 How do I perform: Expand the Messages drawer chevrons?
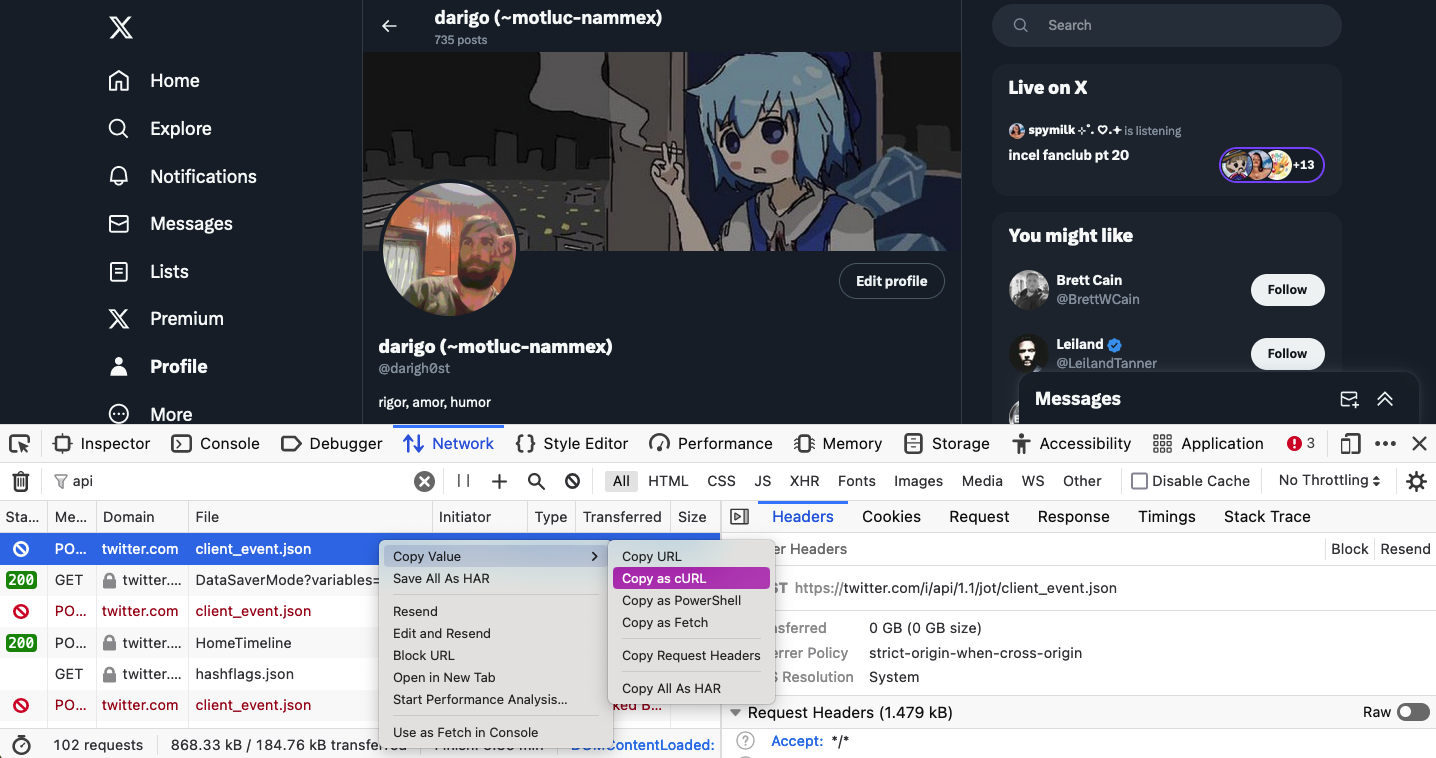[x=1385, y=399]
